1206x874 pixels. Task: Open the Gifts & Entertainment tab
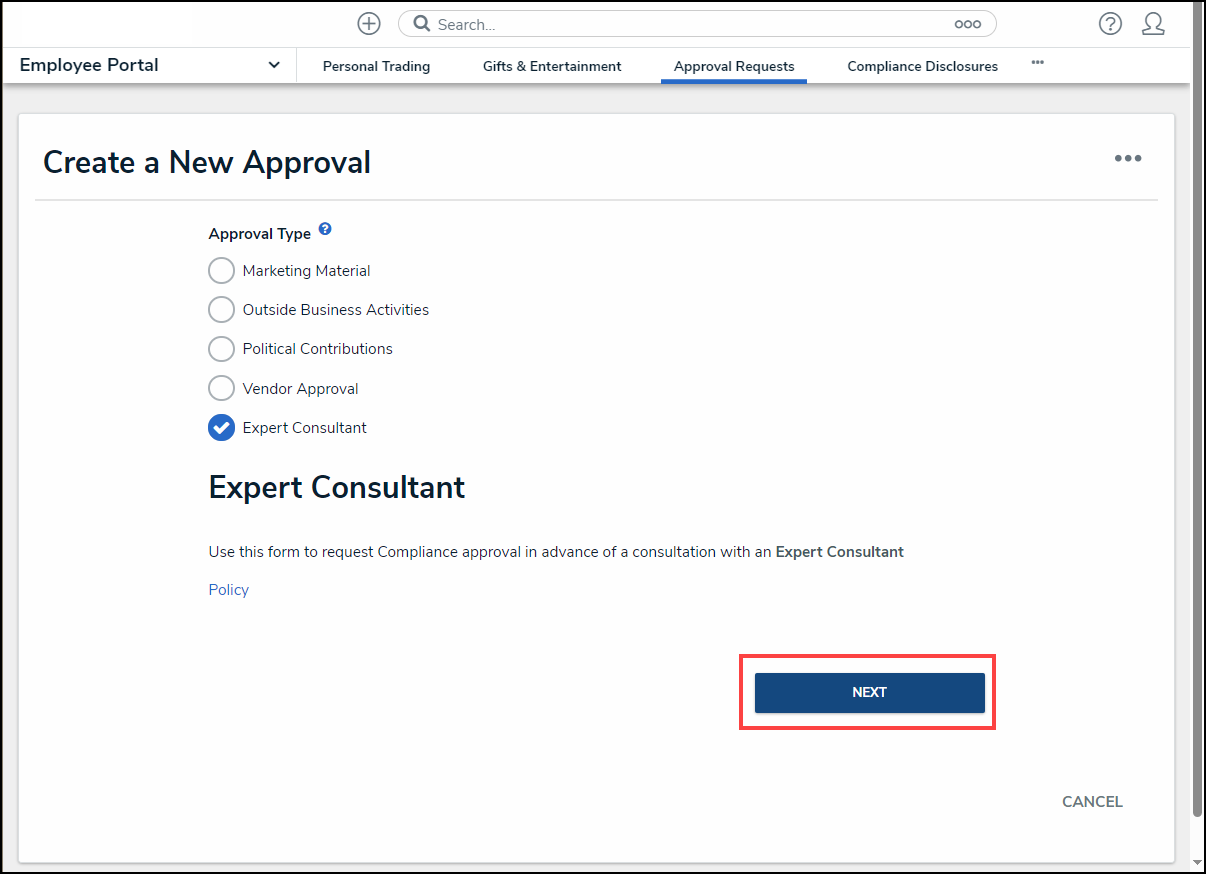tap(552, 67)
